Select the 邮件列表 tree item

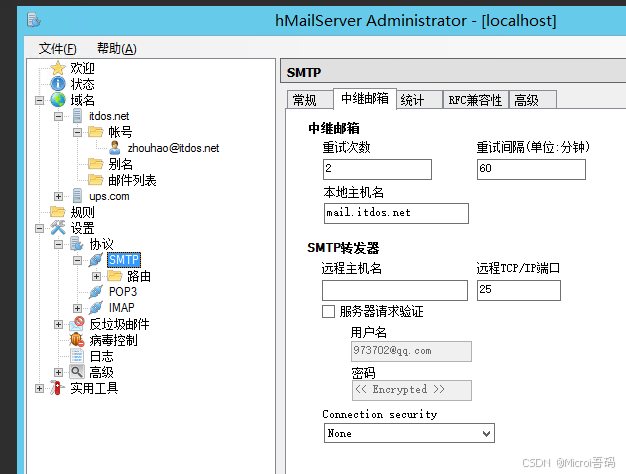click(x=132, y=180)
